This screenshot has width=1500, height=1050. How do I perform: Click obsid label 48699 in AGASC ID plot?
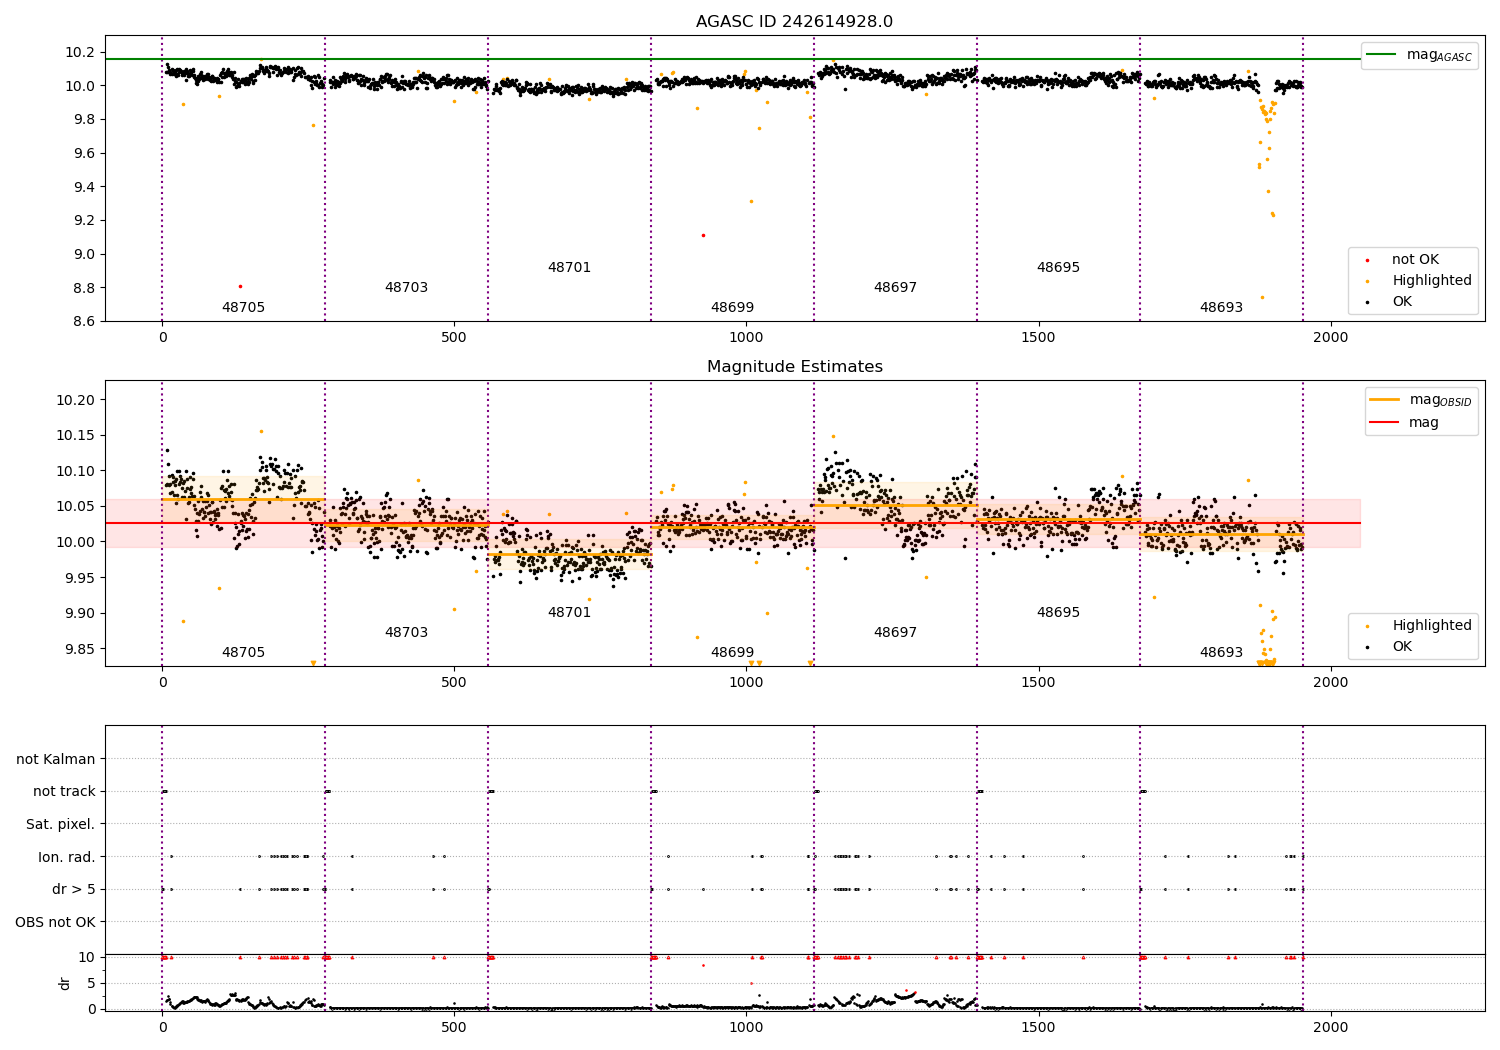(732, 307)
